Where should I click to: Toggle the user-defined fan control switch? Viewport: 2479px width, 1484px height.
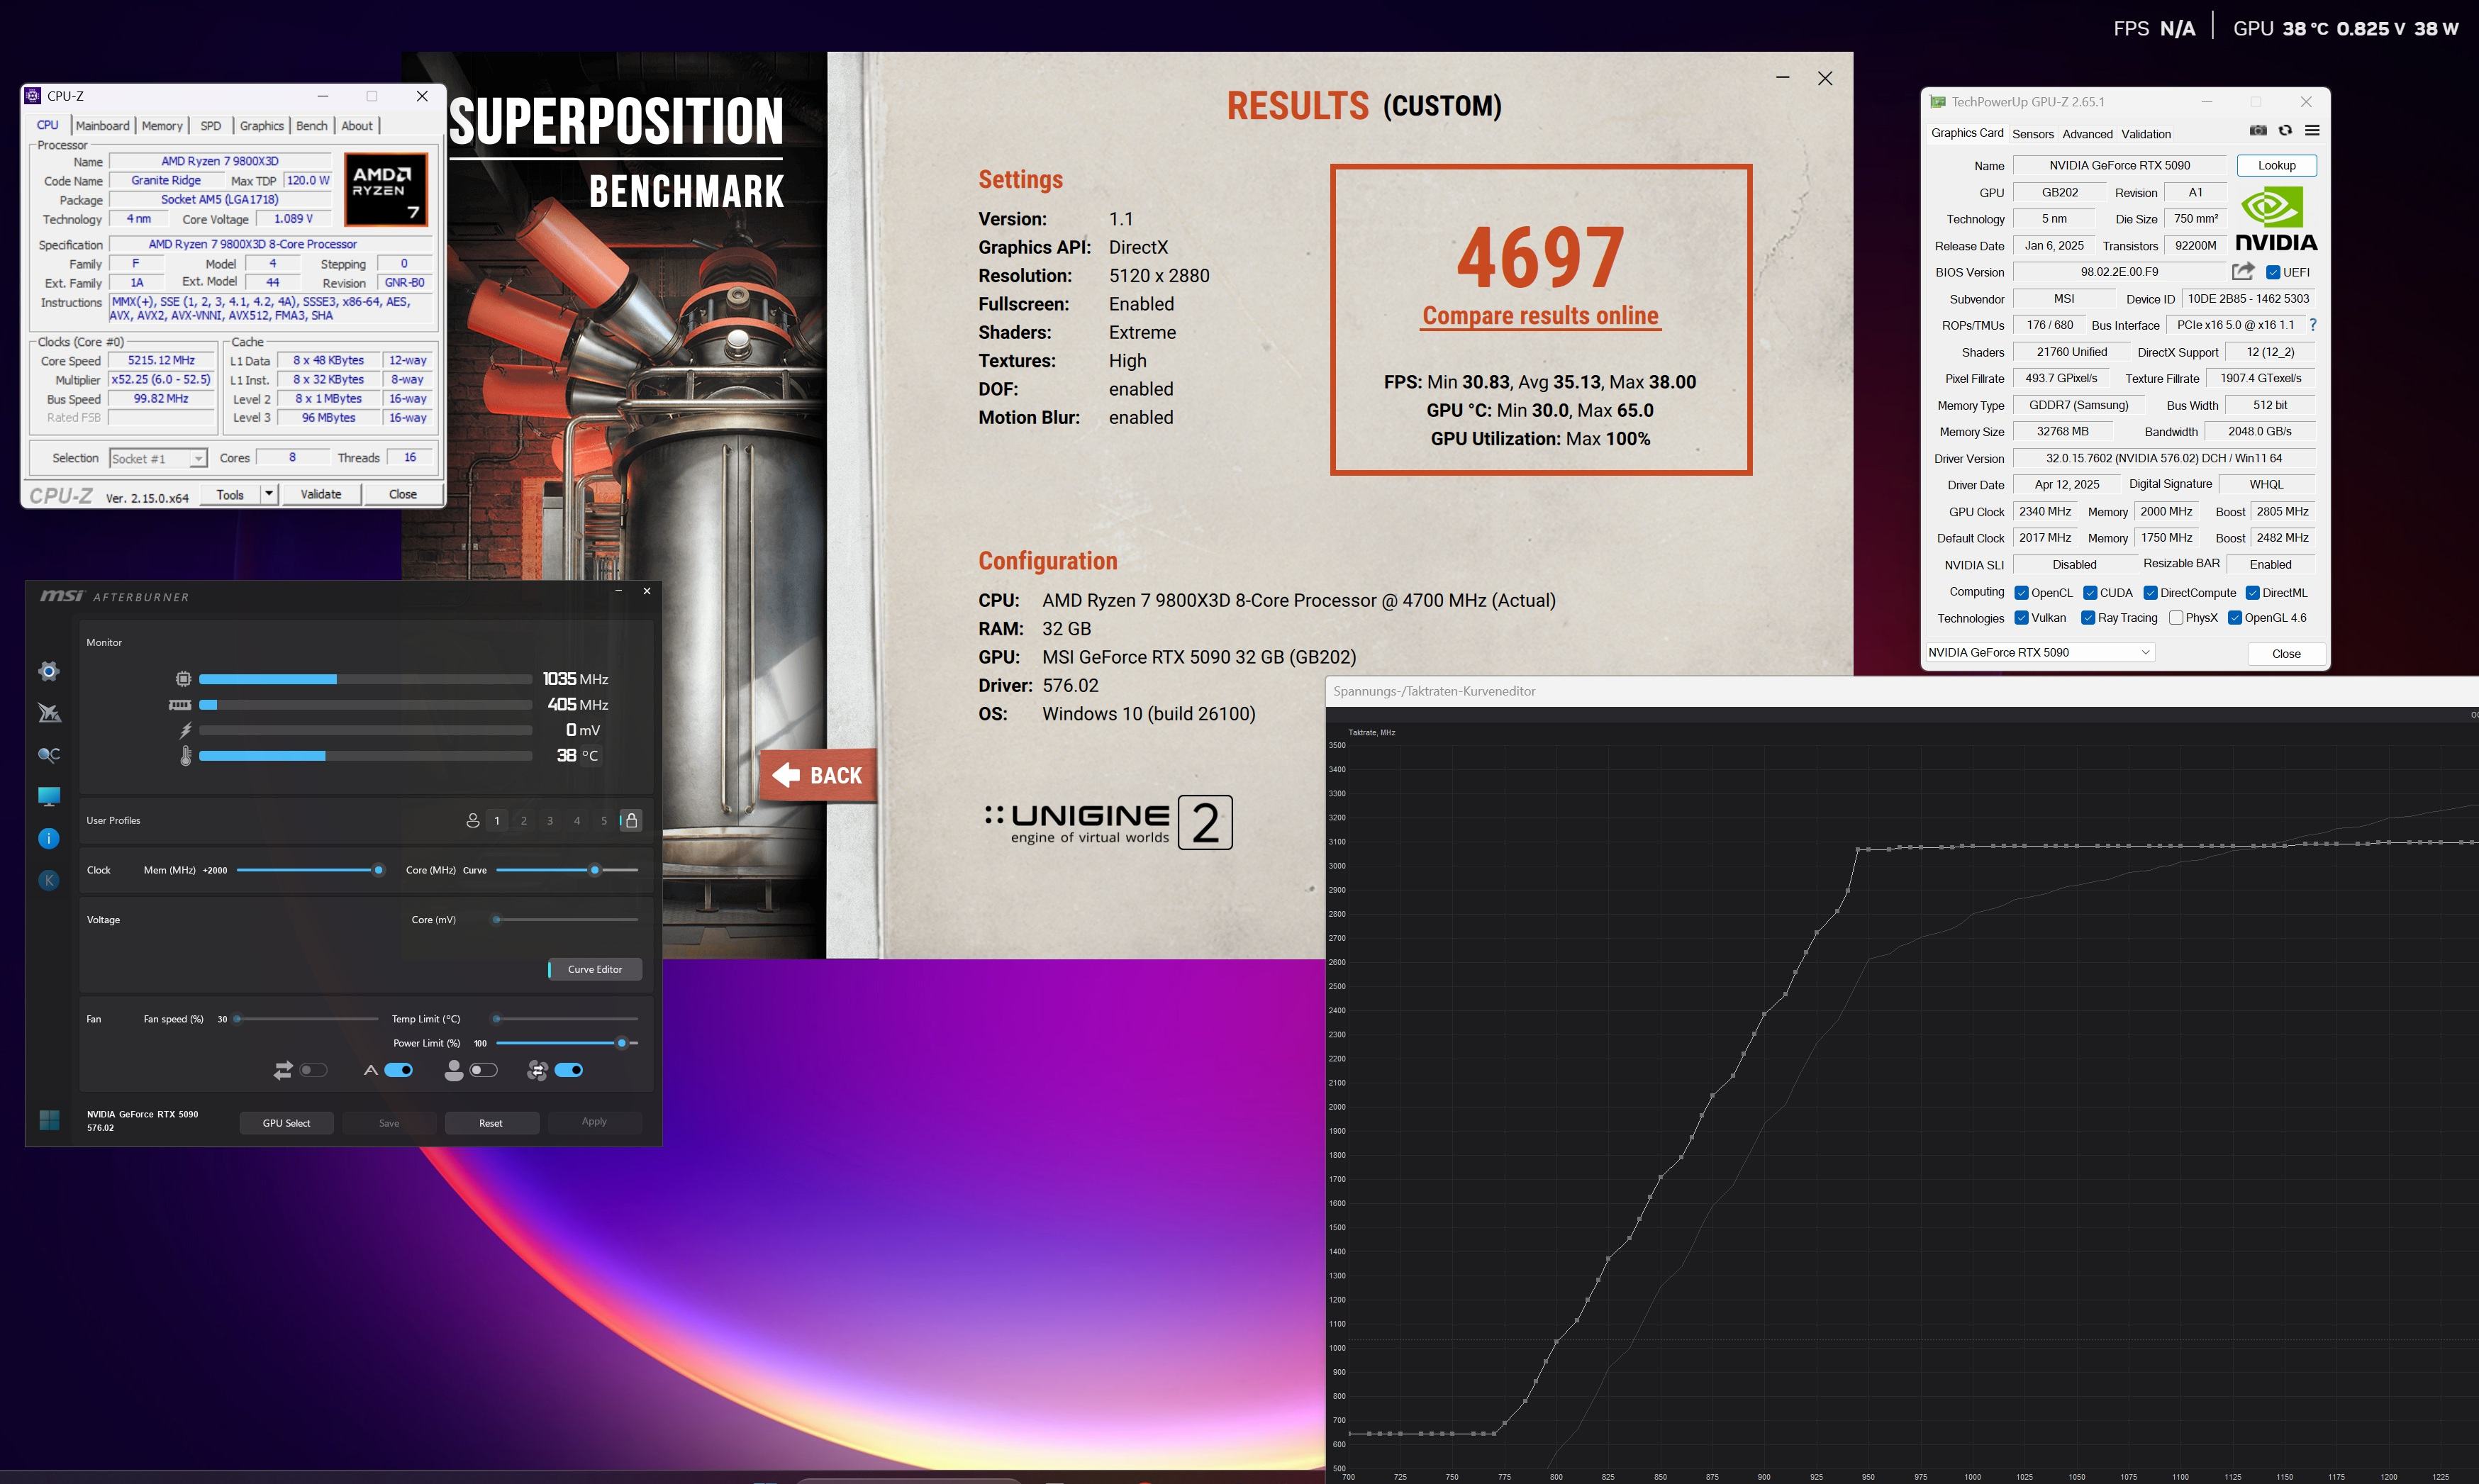click(483, 1070)
